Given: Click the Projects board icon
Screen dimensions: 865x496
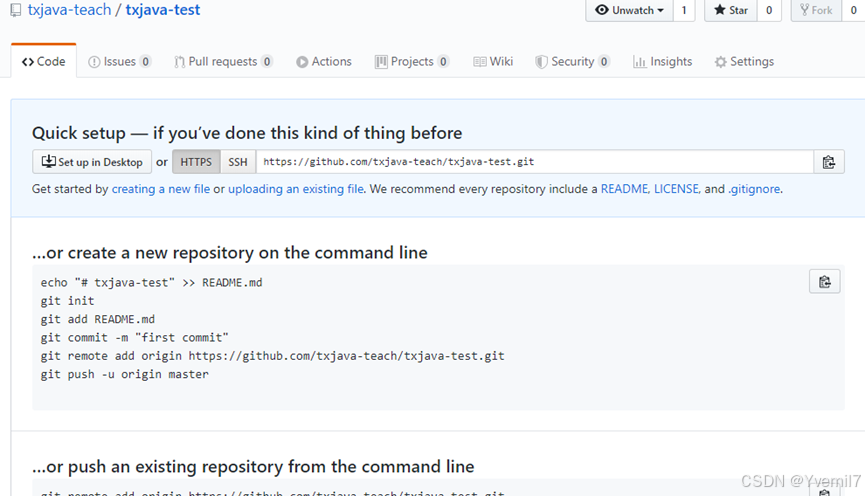Looking at the screenshot, I should [x=381, y=62].
